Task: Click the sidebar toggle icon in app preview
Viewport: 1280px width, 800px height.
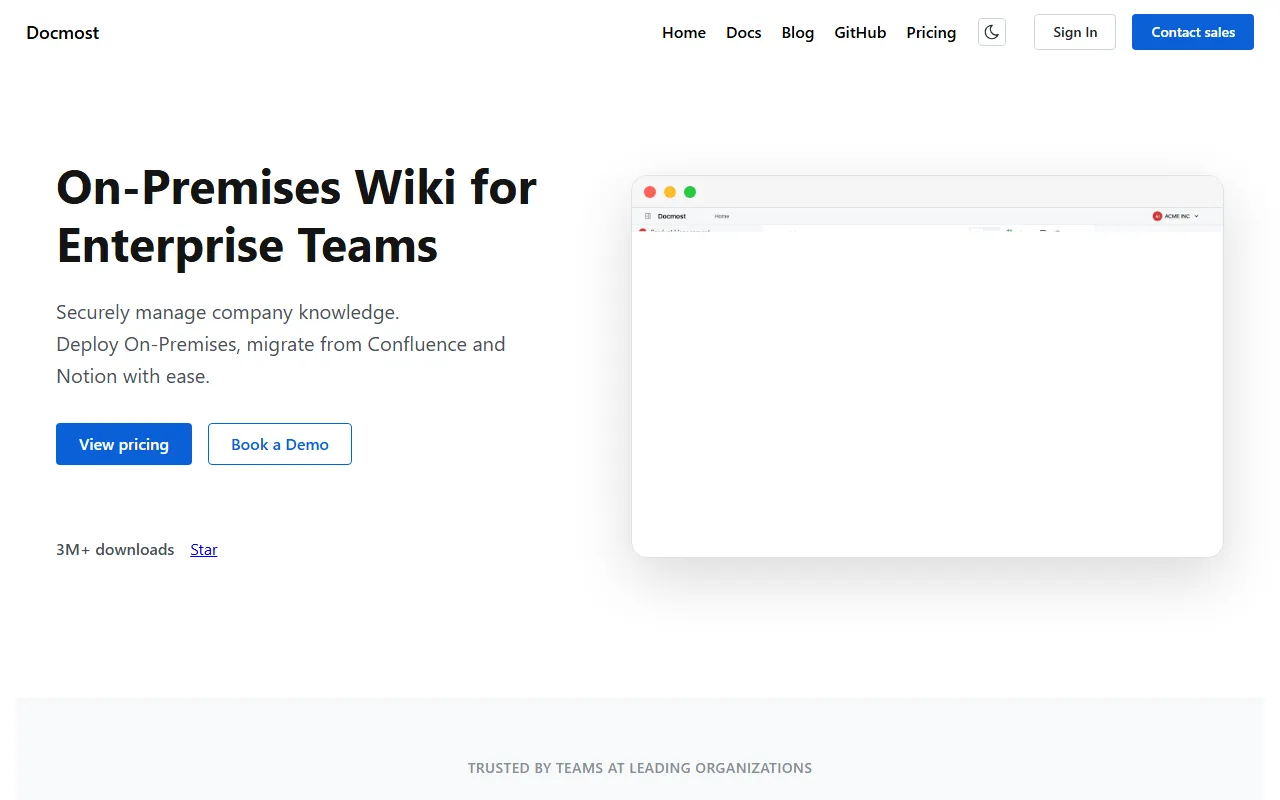Action: (648, 216)
